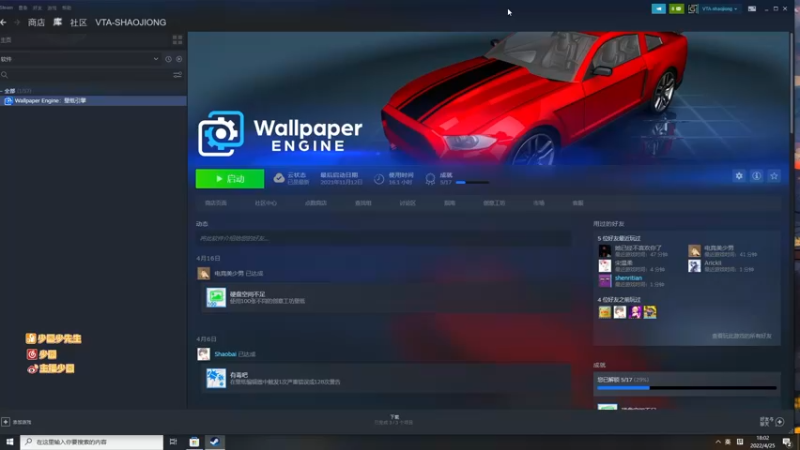View all friends who play link
This screenshot has width=800, height=450.
pyautogui.click(x=741, y=336)
